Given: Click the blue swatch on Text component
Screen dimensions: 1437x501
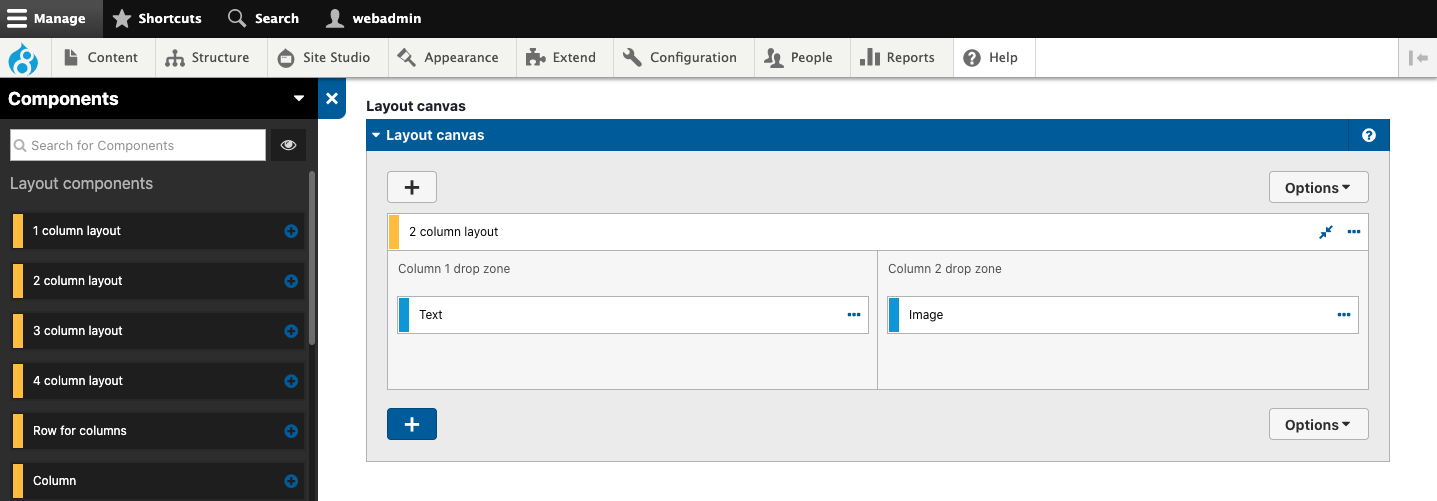Looking at the screenshot, I should point(404,314).
